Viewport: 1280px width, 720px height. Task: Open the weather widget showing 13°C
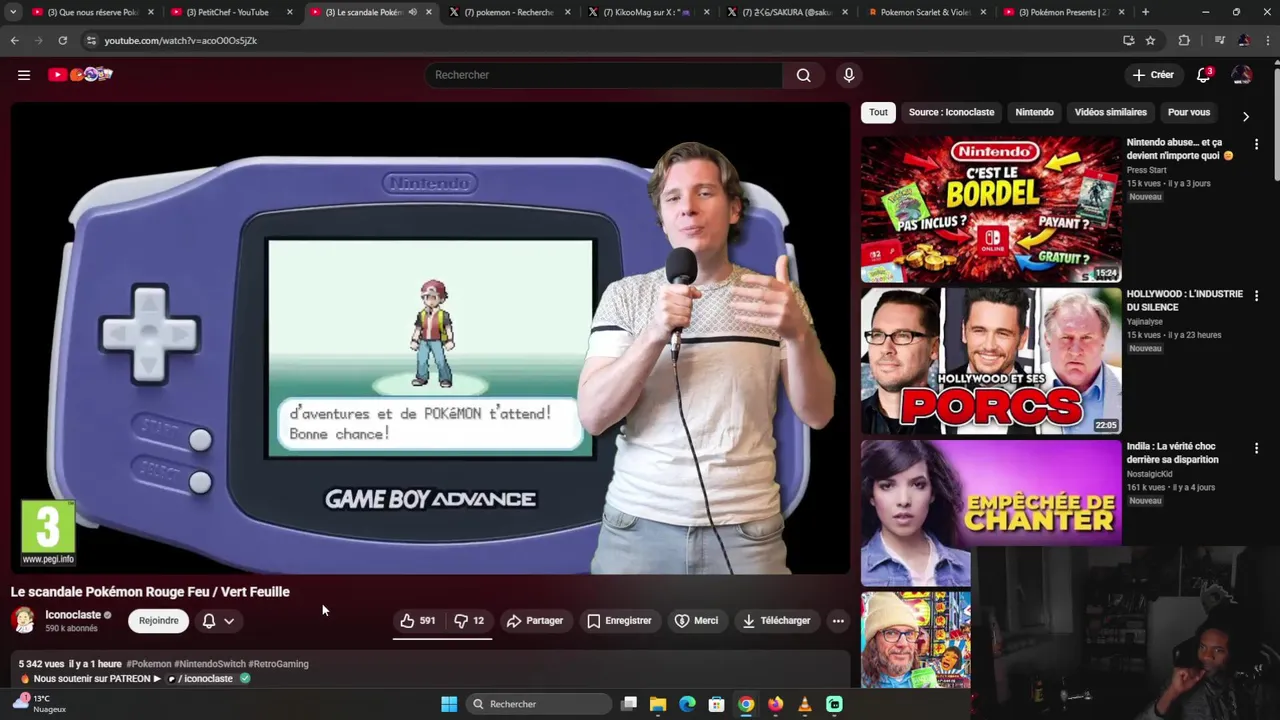(40, 704)
